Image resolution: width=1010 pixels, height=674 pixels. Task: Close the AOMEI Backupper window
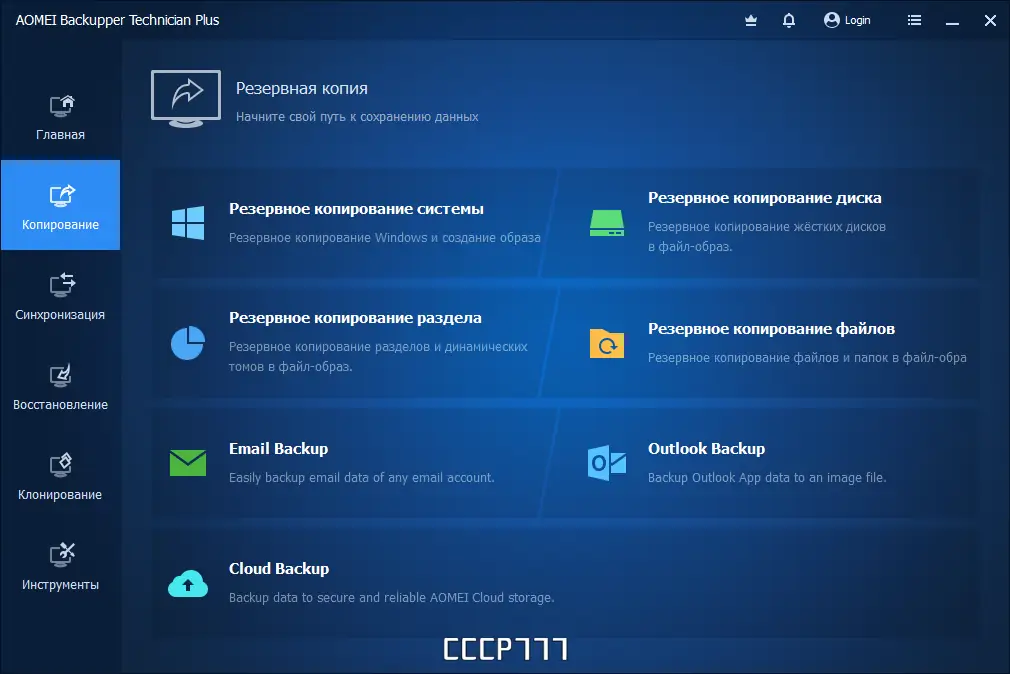pos(991,21)
